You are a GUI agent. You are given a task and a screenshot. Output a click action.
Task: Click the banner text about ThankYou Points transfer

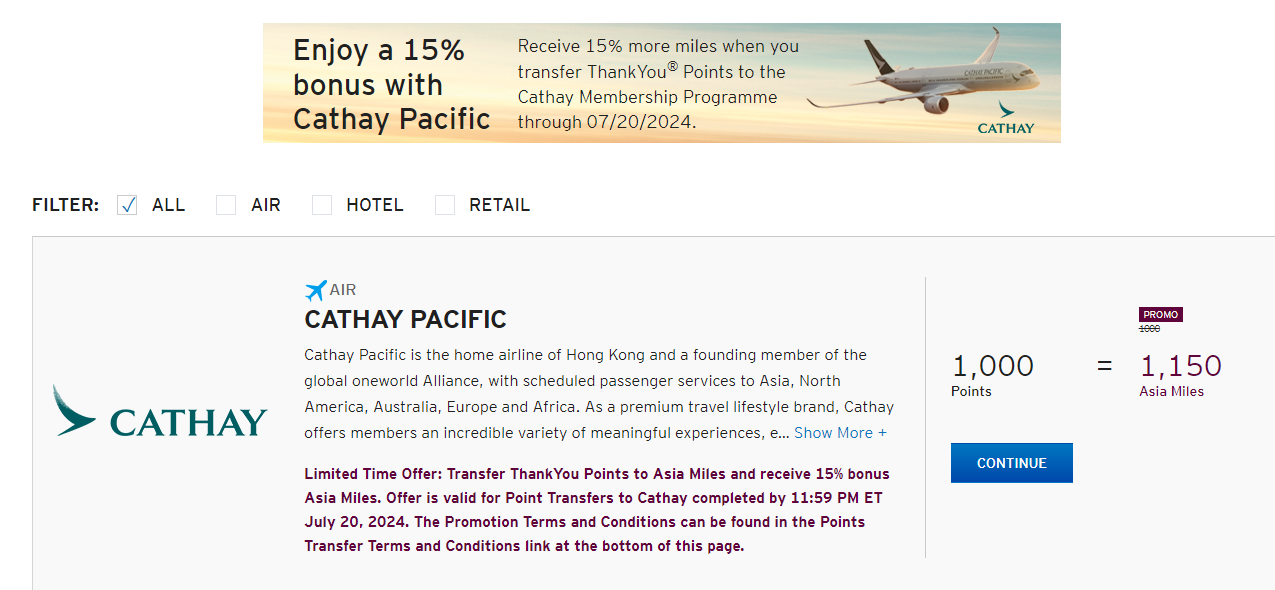point(658,85)
